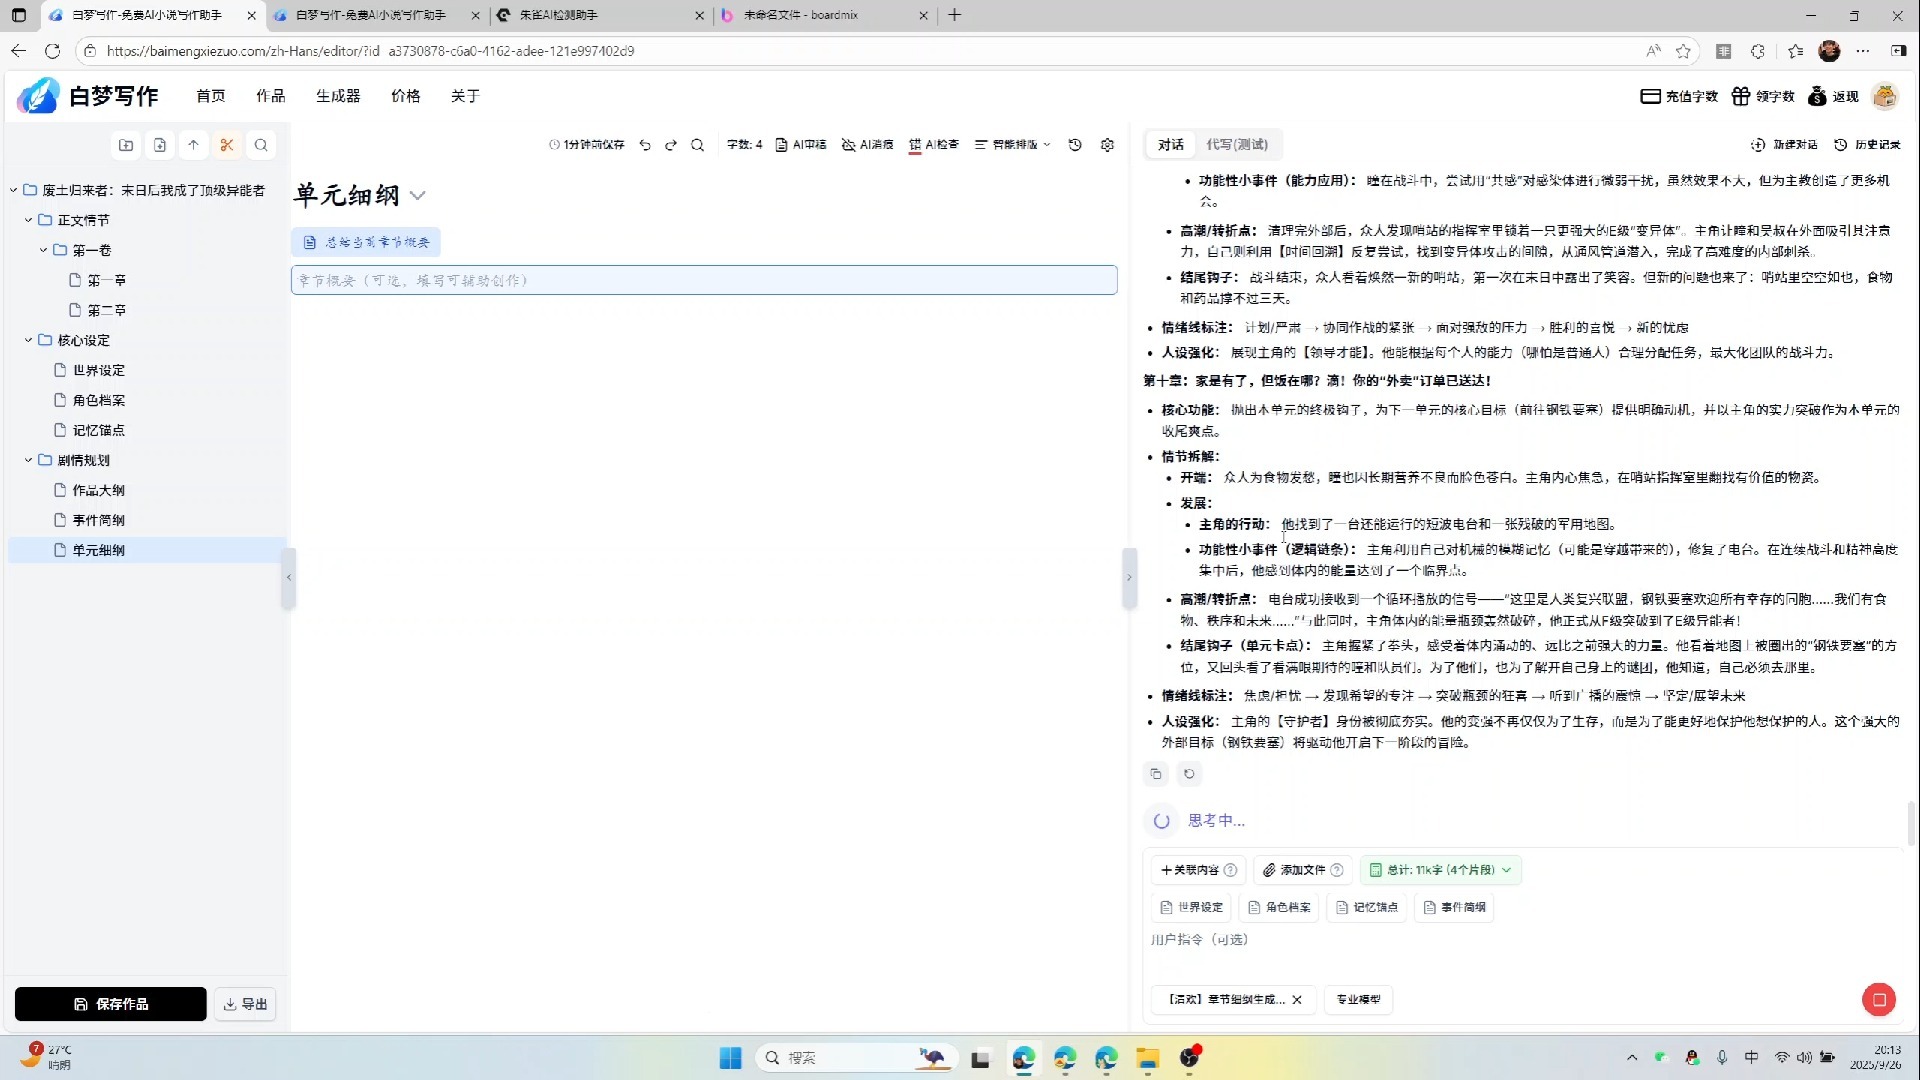Toggle 事件简纲 context chip
Viewport: 1920px width, 1080px height.
[x=1454, y=907]
